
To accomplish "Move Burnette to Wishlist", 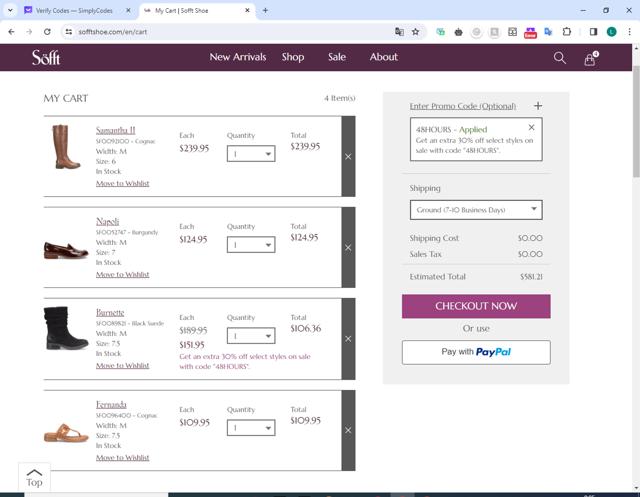I will pos(122,365).
